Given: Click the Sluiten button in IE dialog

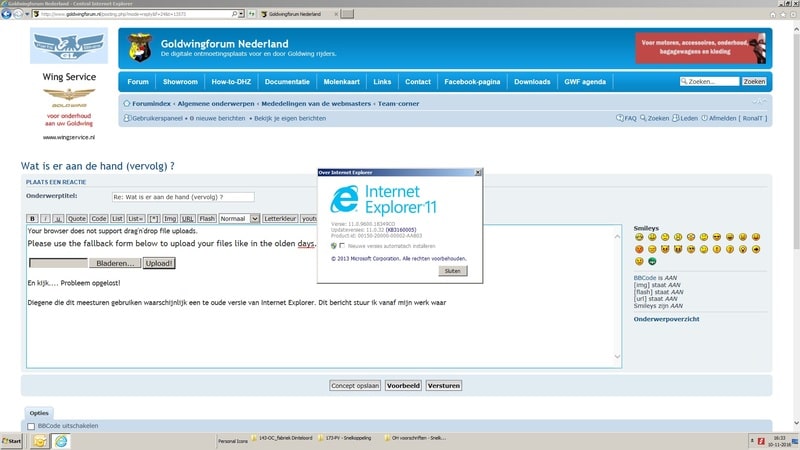Looking at the screenshot, I should (x=453, y=271).
